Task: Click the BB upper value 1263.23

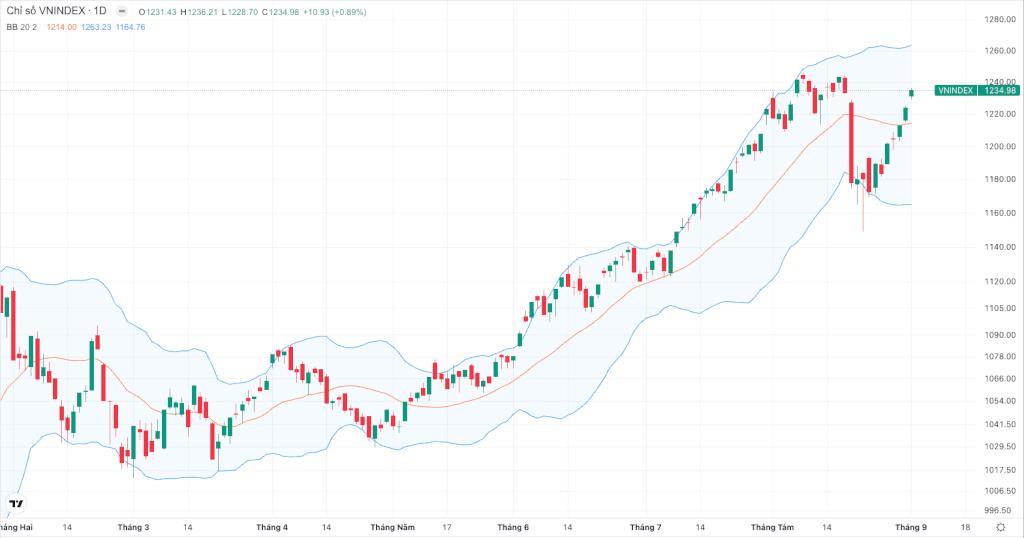Action: [96, 27]
